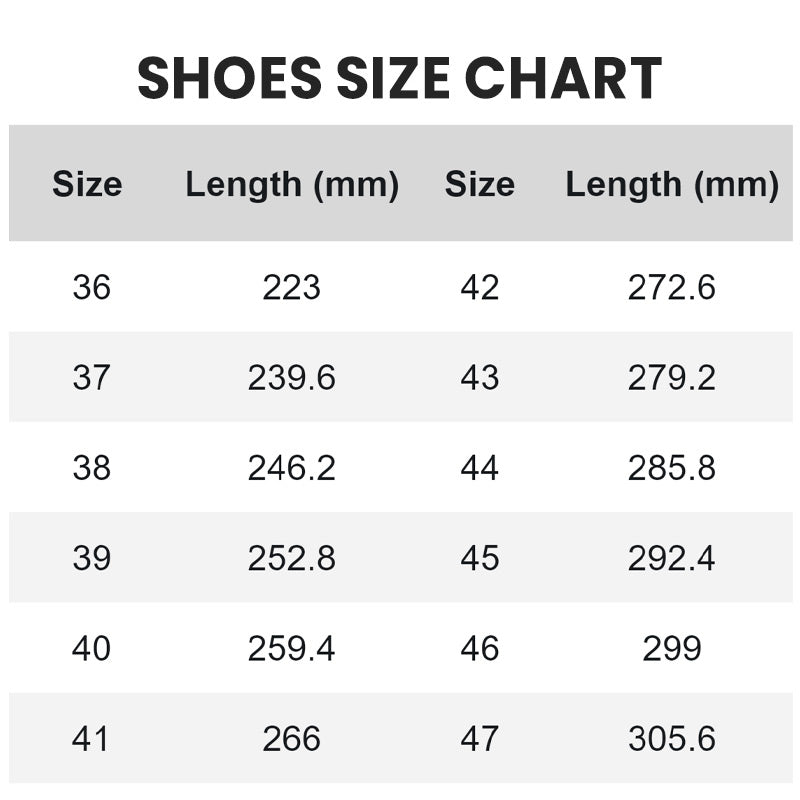Select size 47 cell
The width and height of the screenshot is (800, 800).
click(x=480, y=739)
